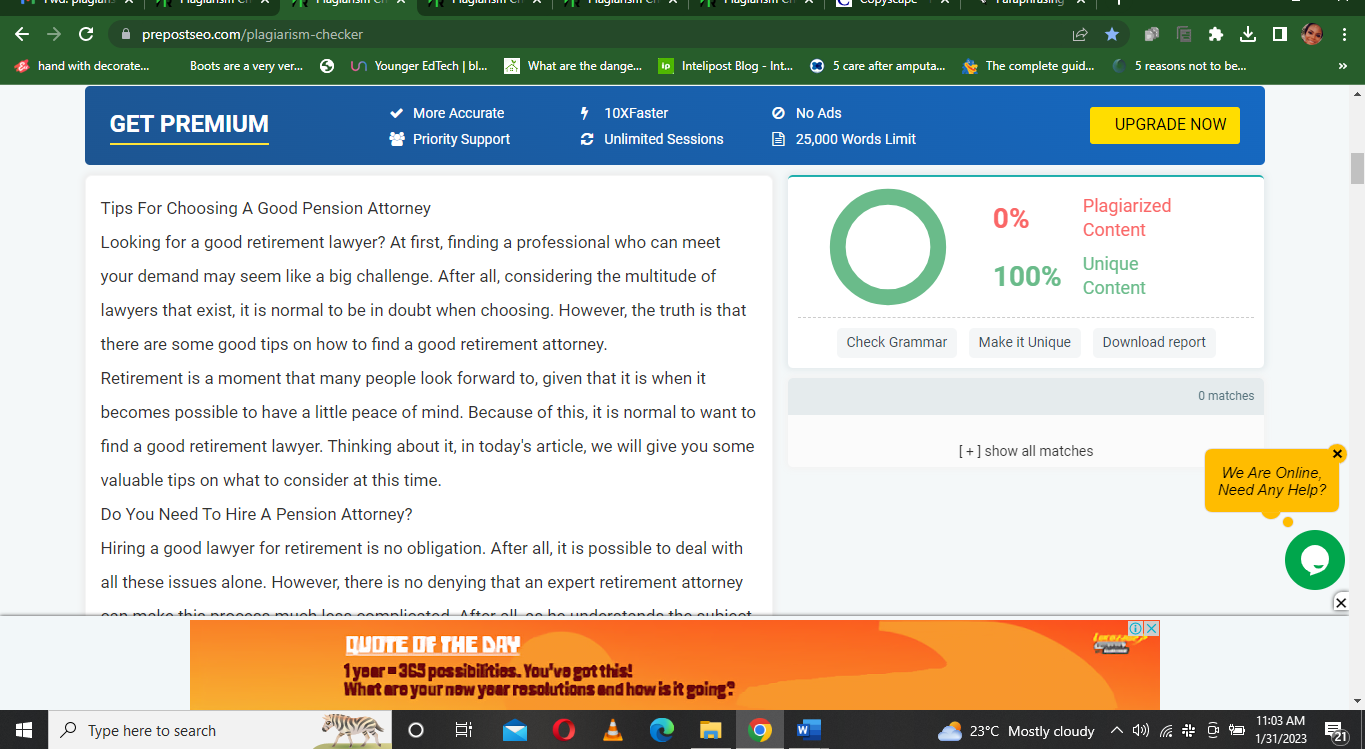The height and width of the screenshot is (749, 1365).
Task: Click the 'Priority Support' text
Action: 461,139
